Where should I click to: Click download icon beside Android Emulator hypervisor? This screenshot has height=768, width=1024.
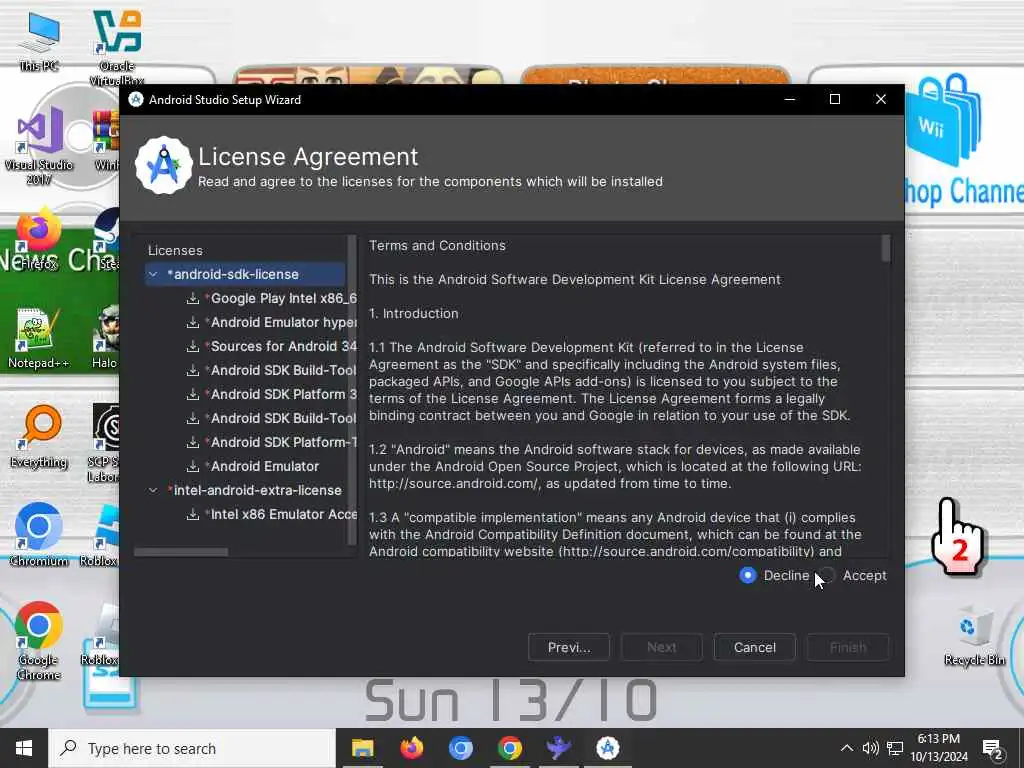click(193, 323)
